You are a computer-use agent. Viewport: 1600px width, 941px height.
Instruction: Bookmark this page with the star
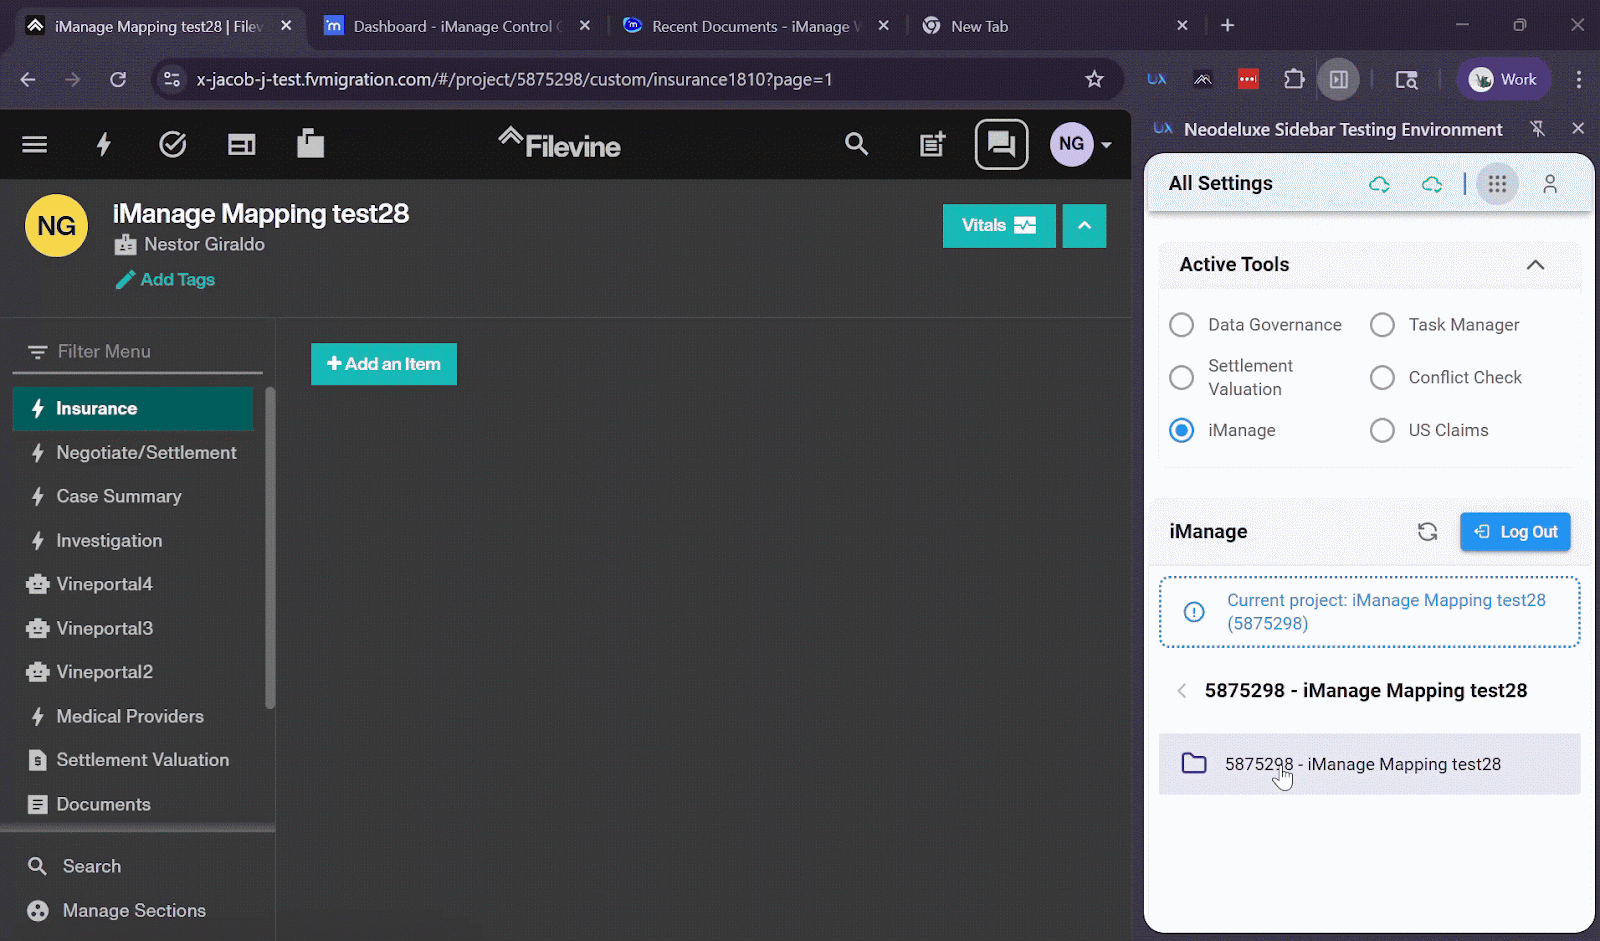(x=1094, y=80)
